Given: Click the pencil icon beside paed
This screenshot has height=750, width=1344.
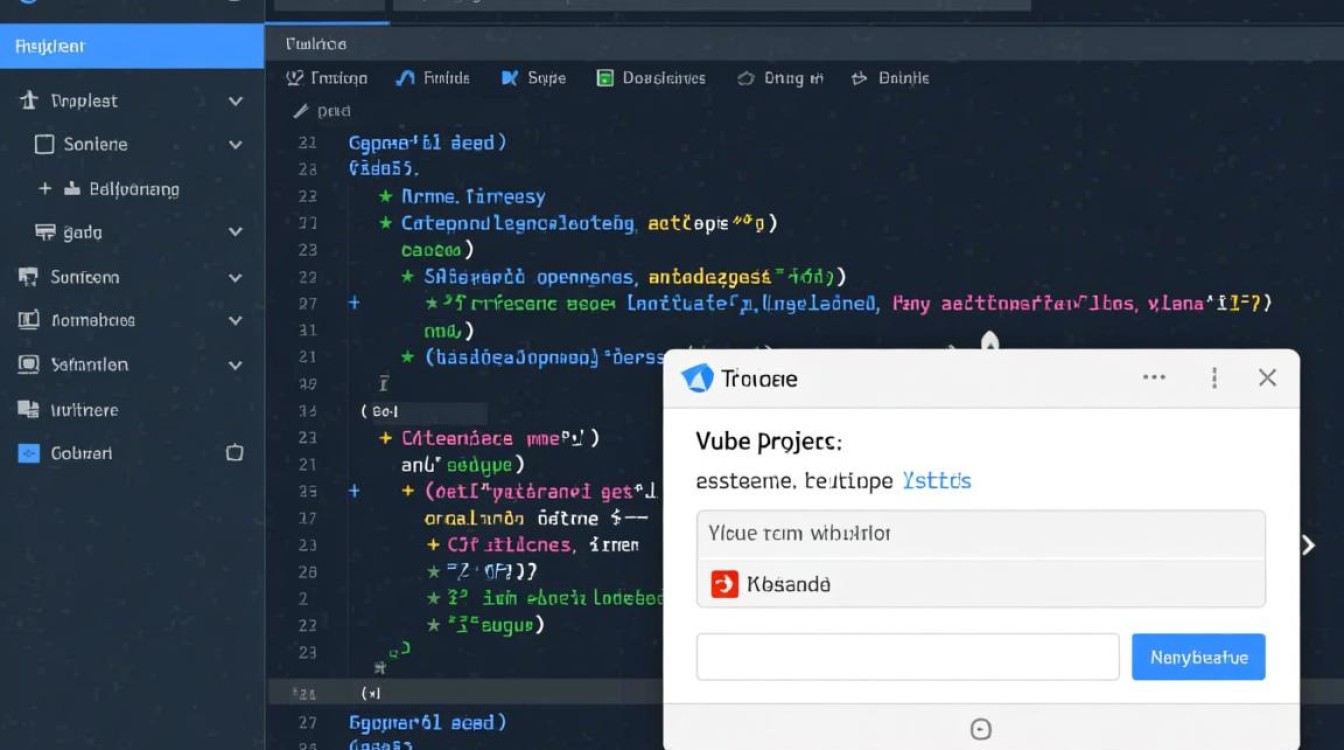Looking at the screenshot, I should click(x=300, y=112).
